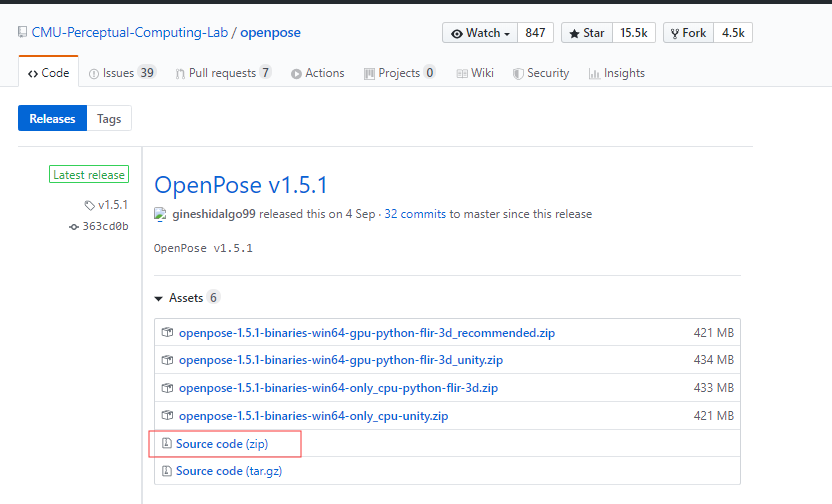Image resolution: width=832 pixels, height=504 pixels.
Task: Visit gineshidalgo99's profile link
Action: click(214, 214)
